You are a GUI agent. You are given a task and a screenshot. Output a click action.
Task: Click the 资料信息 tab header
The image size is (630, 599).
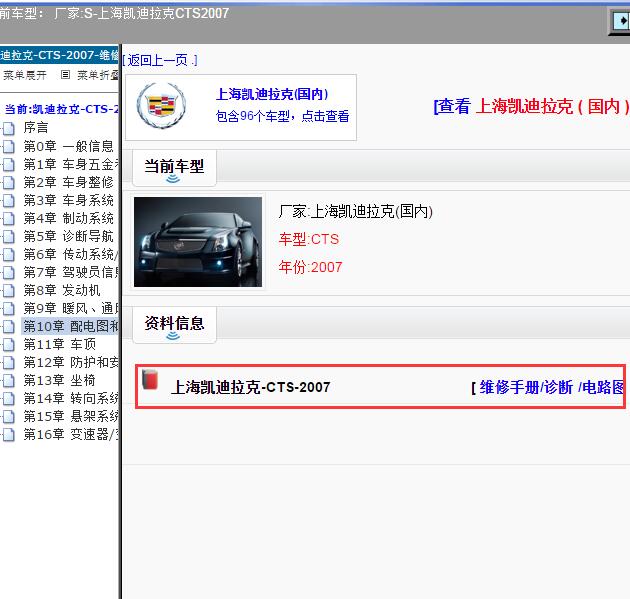(x=174, y=323)
